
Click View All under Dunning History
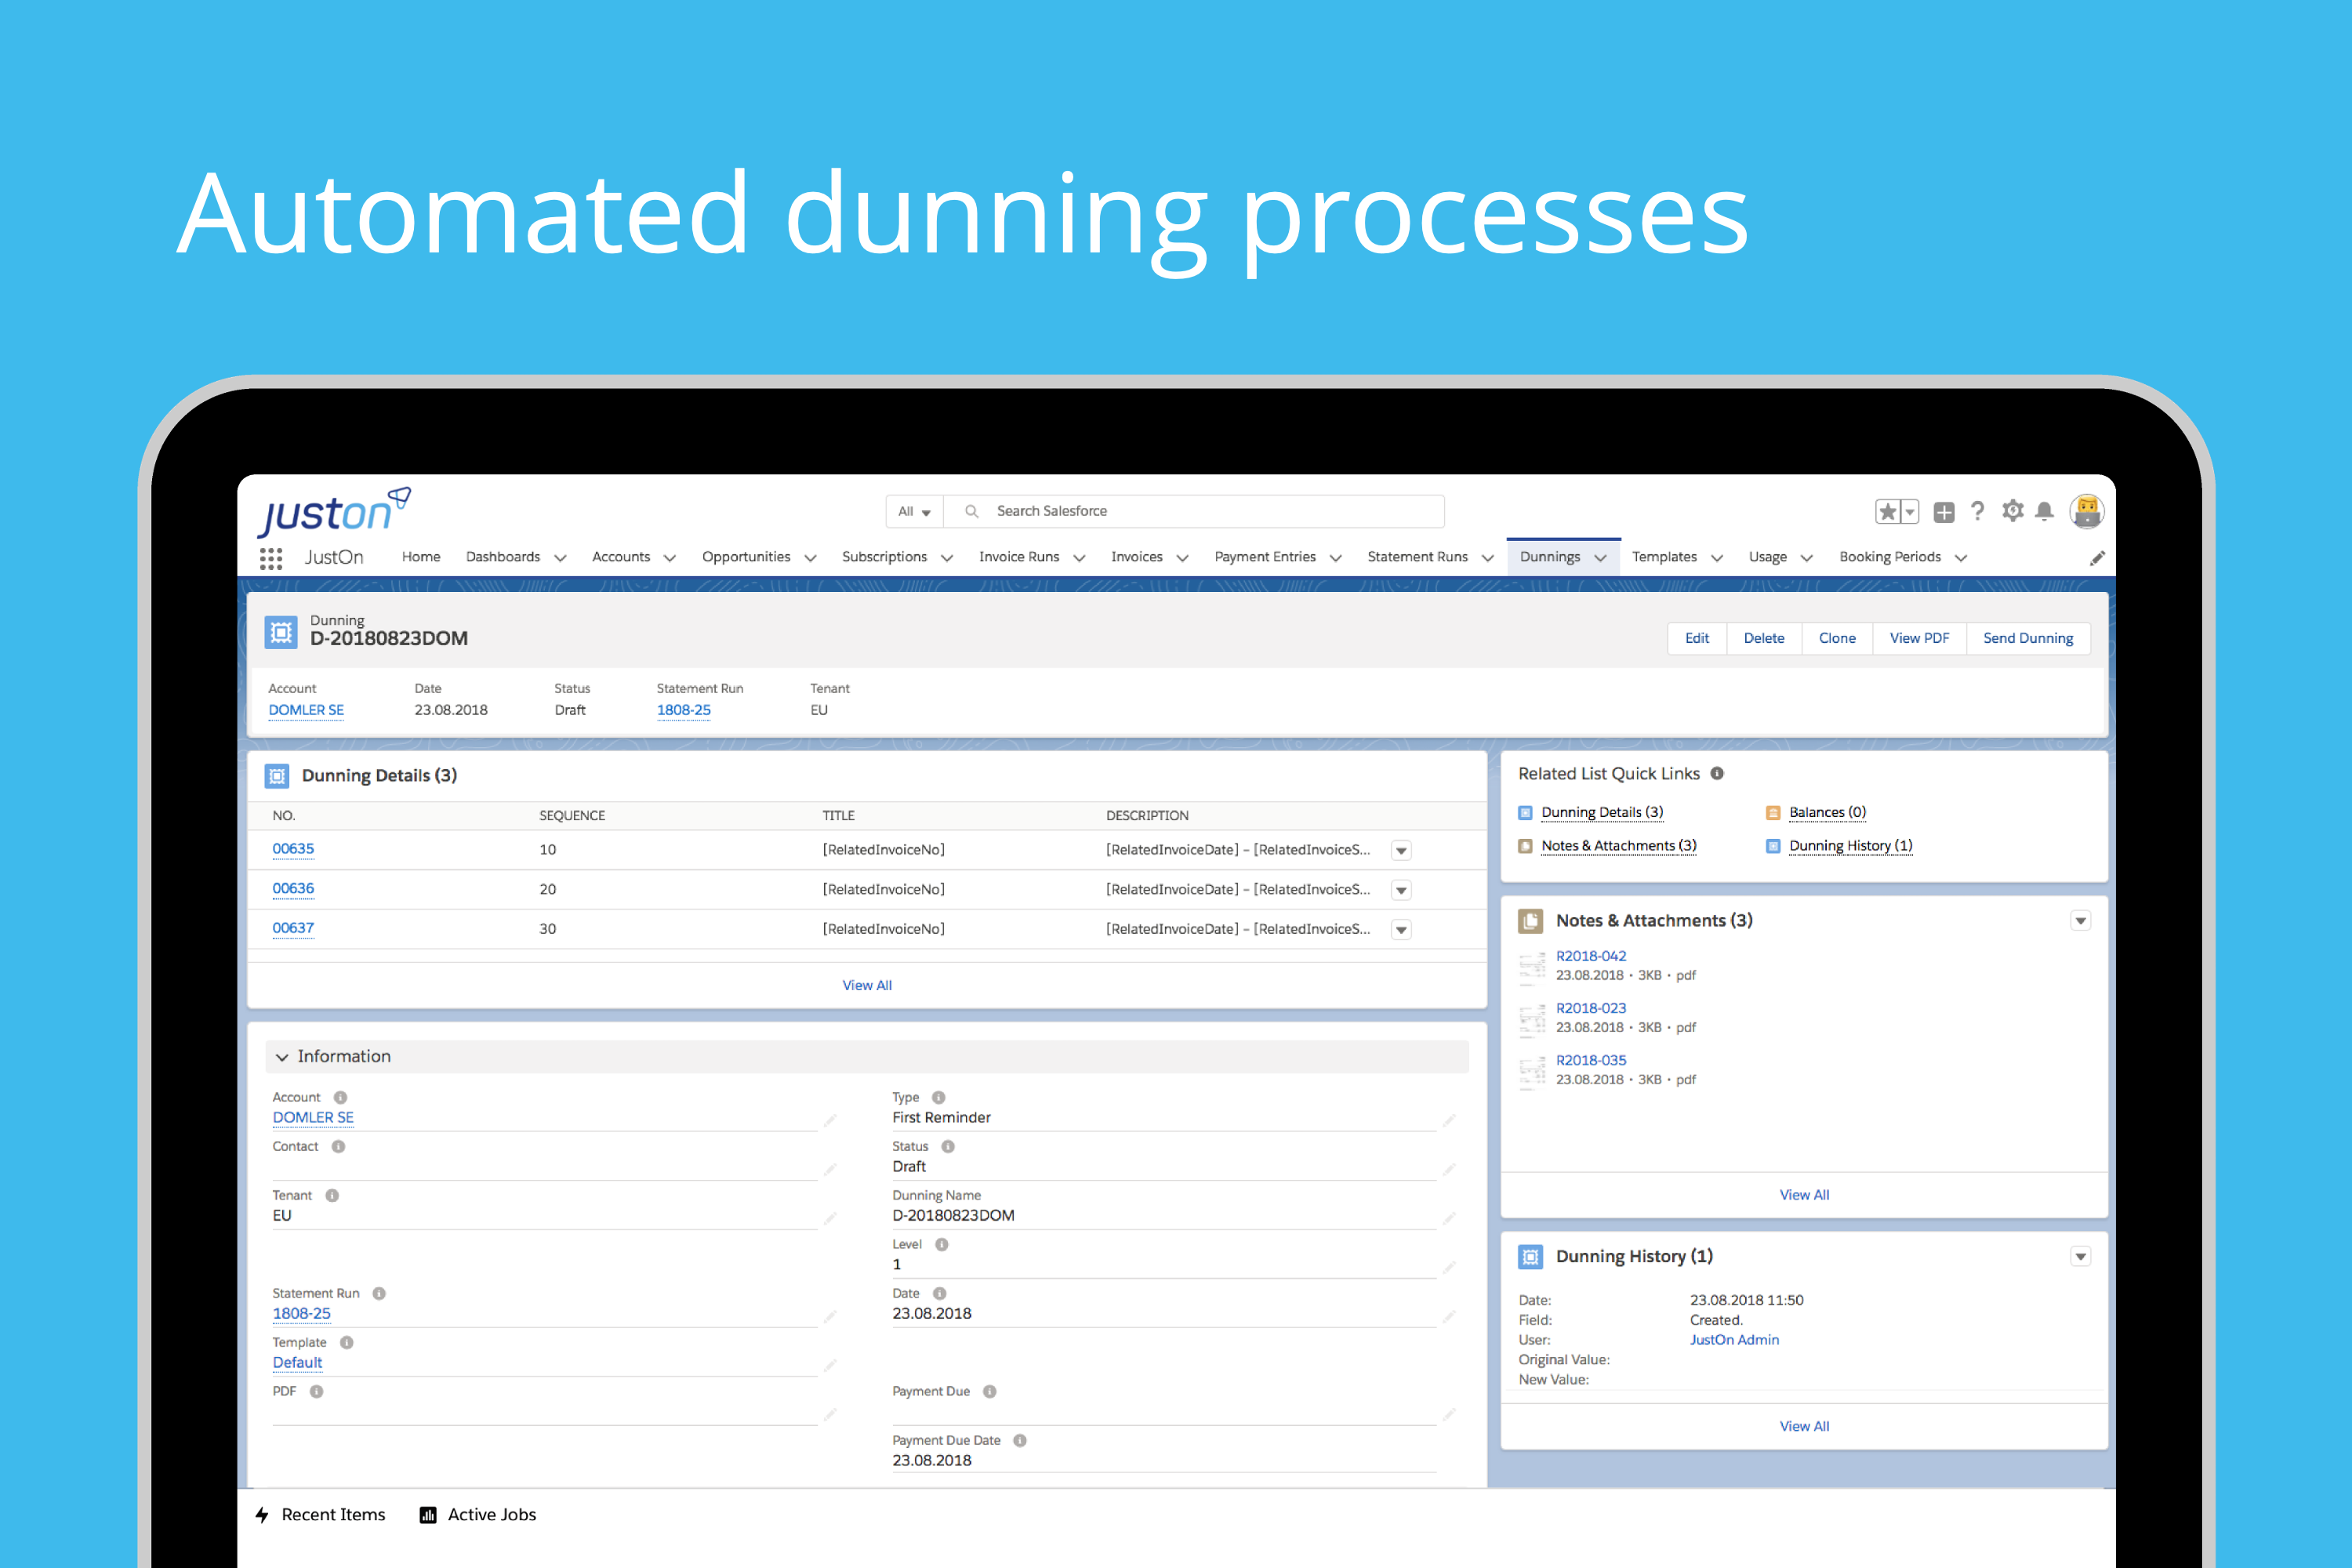(1804, 1426)
